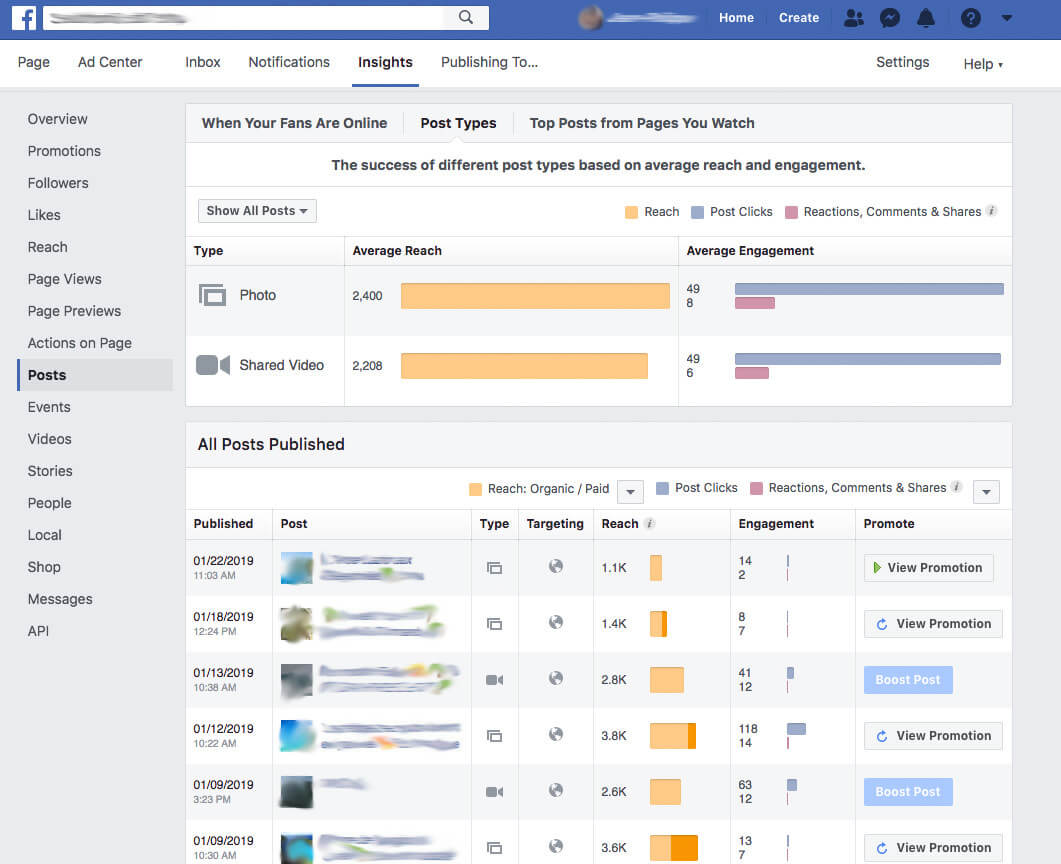Click the profile avatar in top bar
This screenshot has height=864, width=1061.
coord(591,18)
